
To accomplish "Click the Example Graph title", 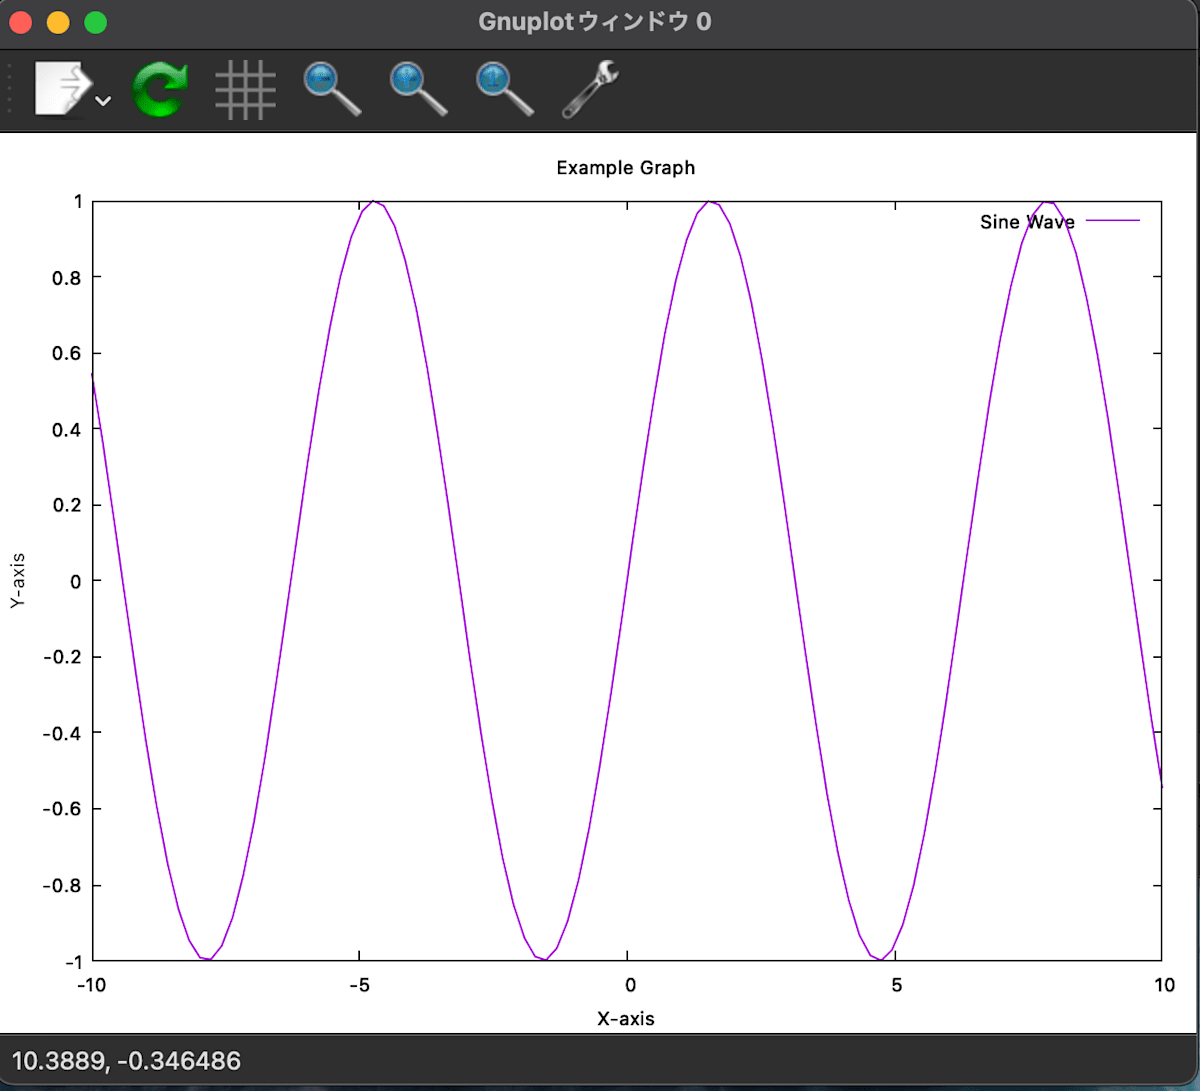I will 625,168.
